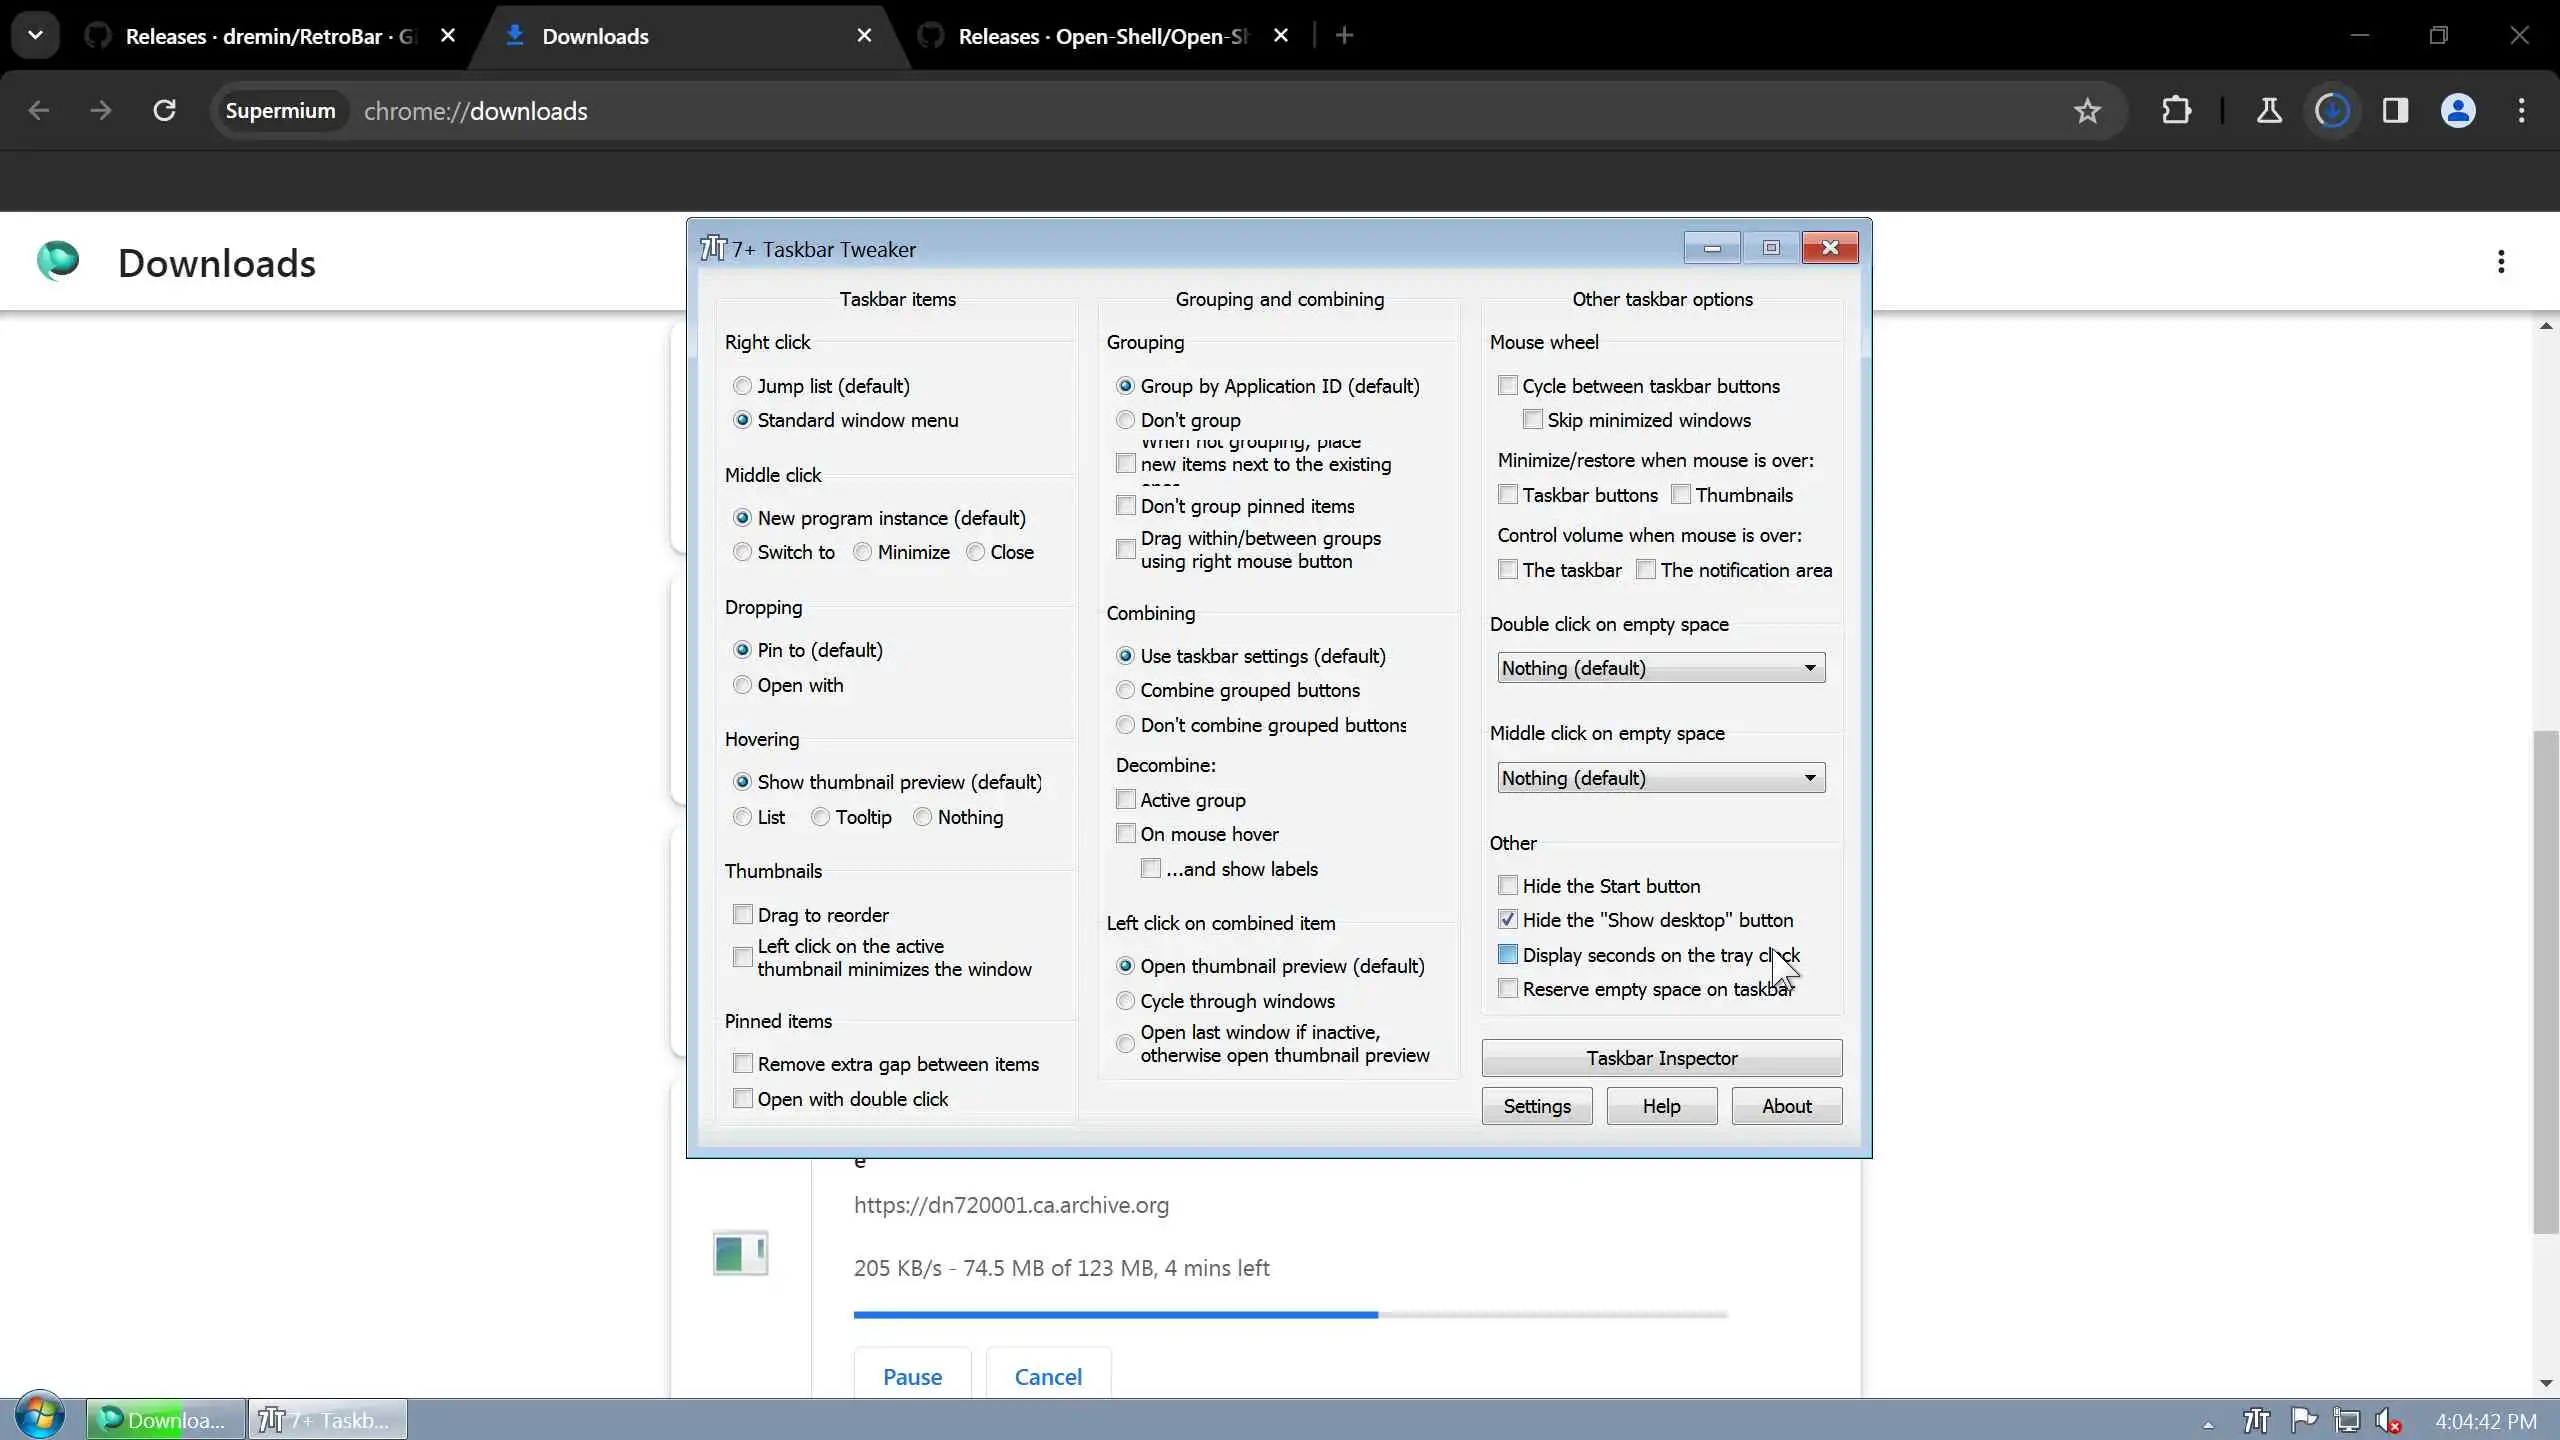Select Jump list (default) radio button
The image size is (2560, 1440).
click(742, 386)
